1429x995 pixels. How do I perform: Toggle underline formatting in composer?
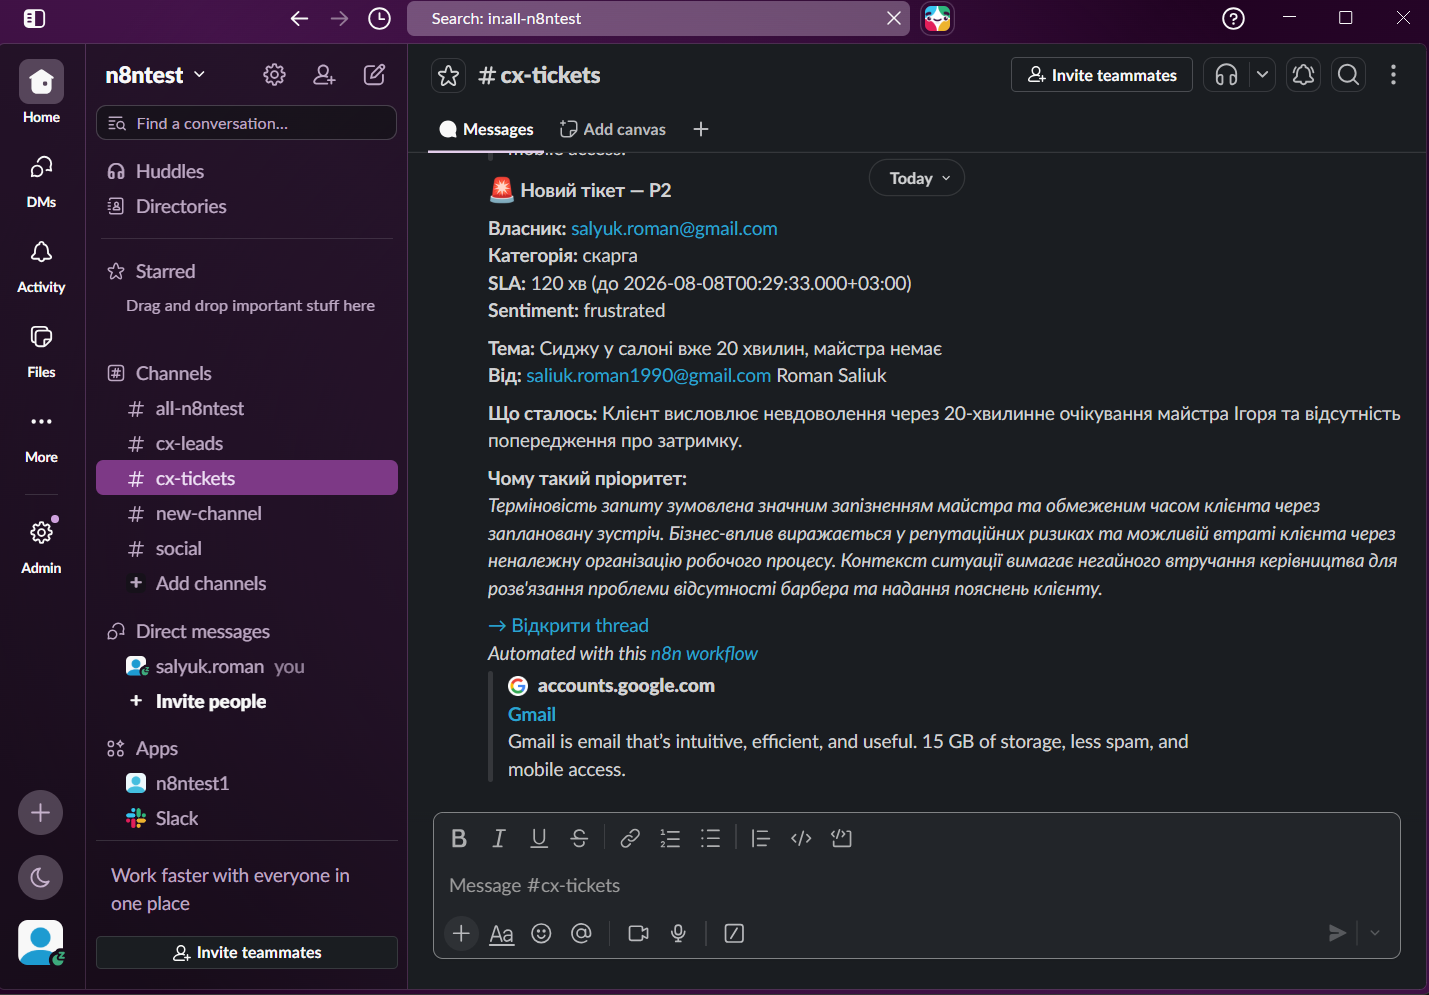(539, 838)
